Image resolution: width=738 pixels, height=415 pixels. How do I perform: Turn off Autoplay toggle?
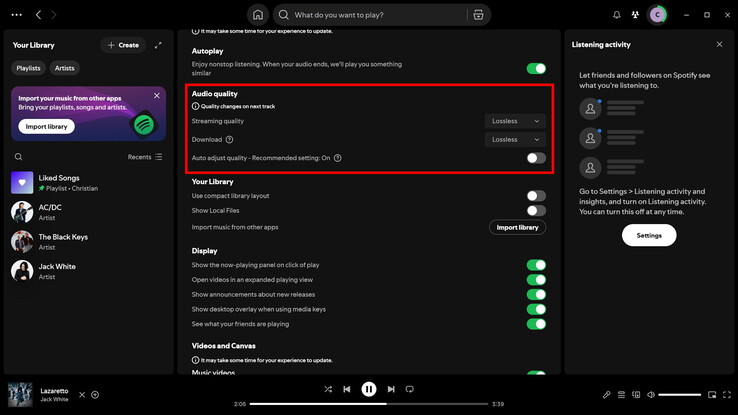(x=536, y=69)
